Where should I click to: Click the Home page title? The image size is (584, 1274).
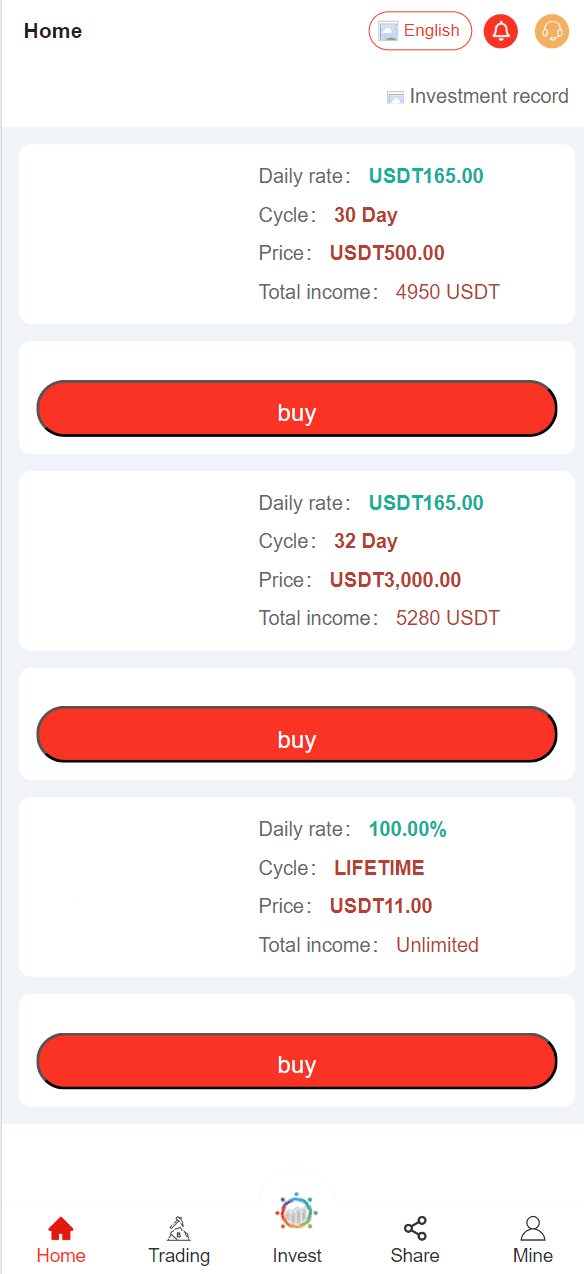[53, 31]
